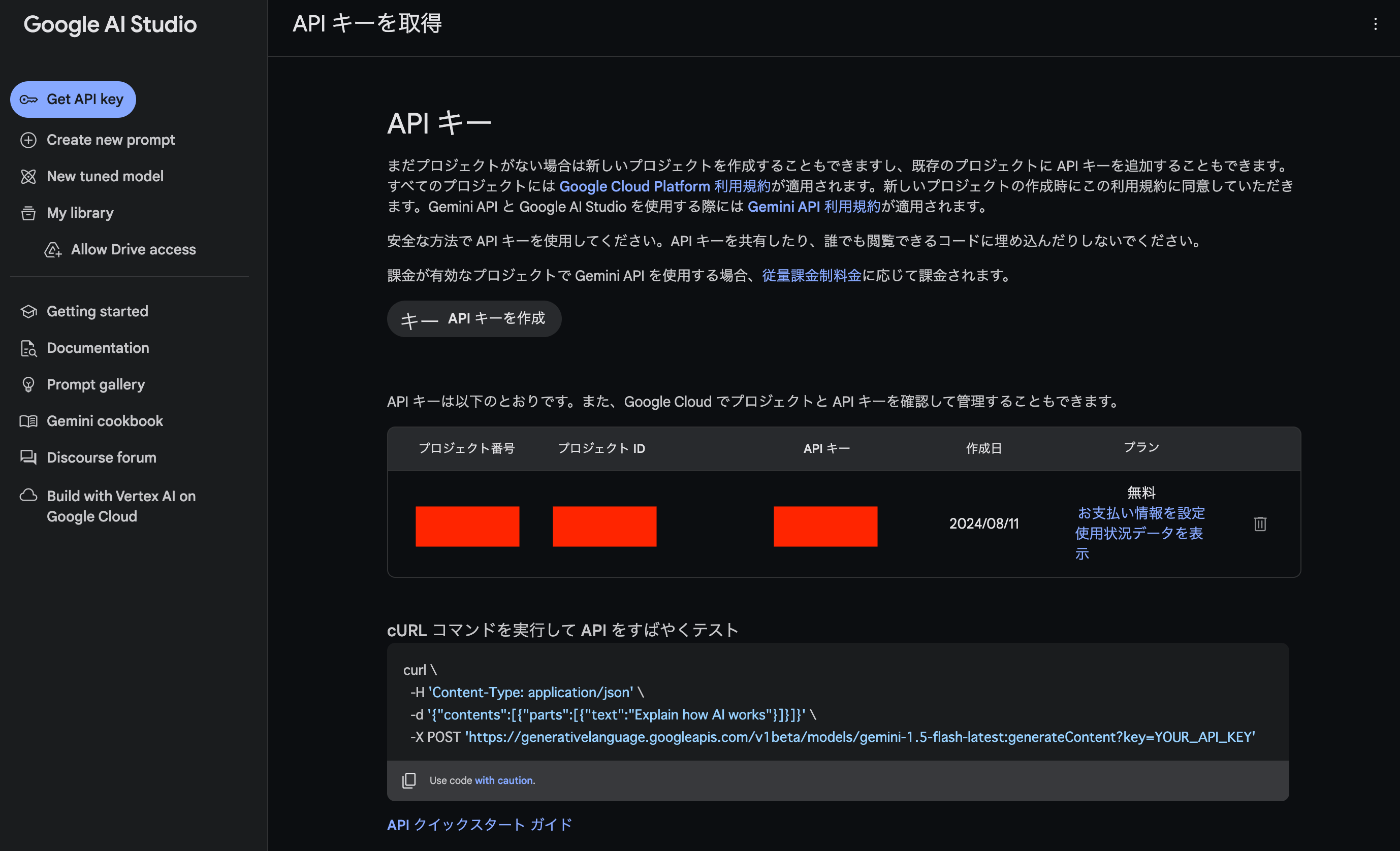This screenshot has height=851, width=1400.
Task: Click the プロジェクト番号 column header
Action: click(467, 449)
